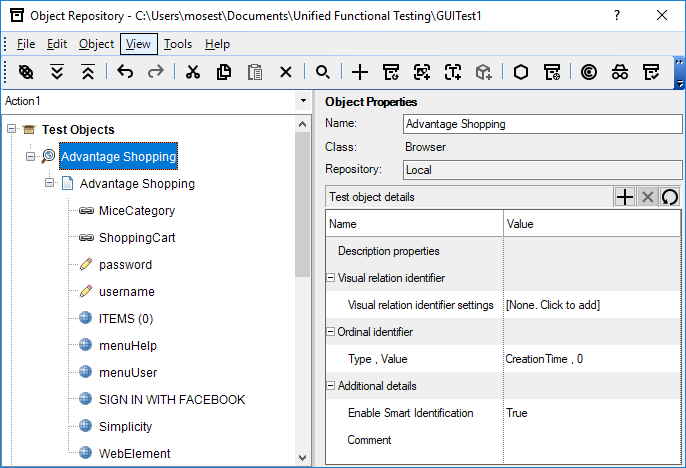Image resolution: width=686 pixels, height=468 pixels.
Task: Add a description property with plus button
Action: point(625,197)
